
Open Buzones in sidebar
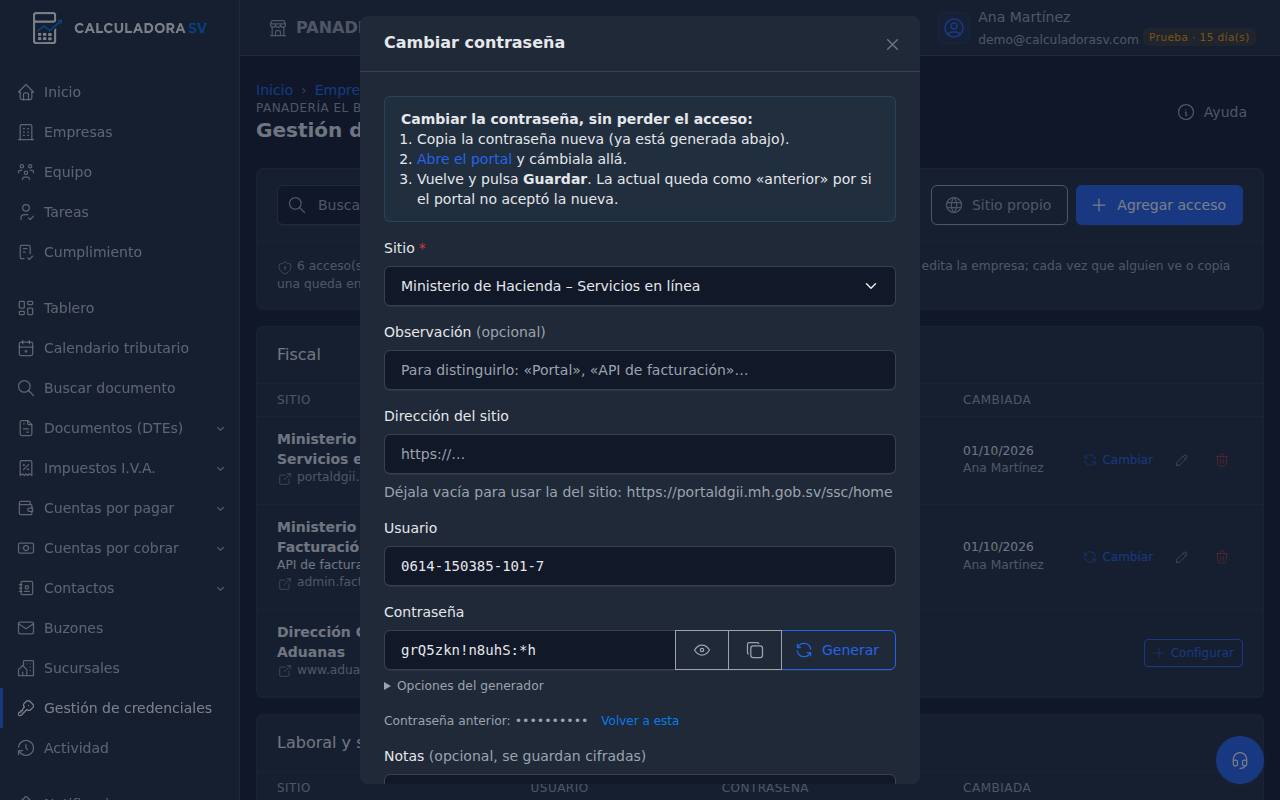click(120, 628)
